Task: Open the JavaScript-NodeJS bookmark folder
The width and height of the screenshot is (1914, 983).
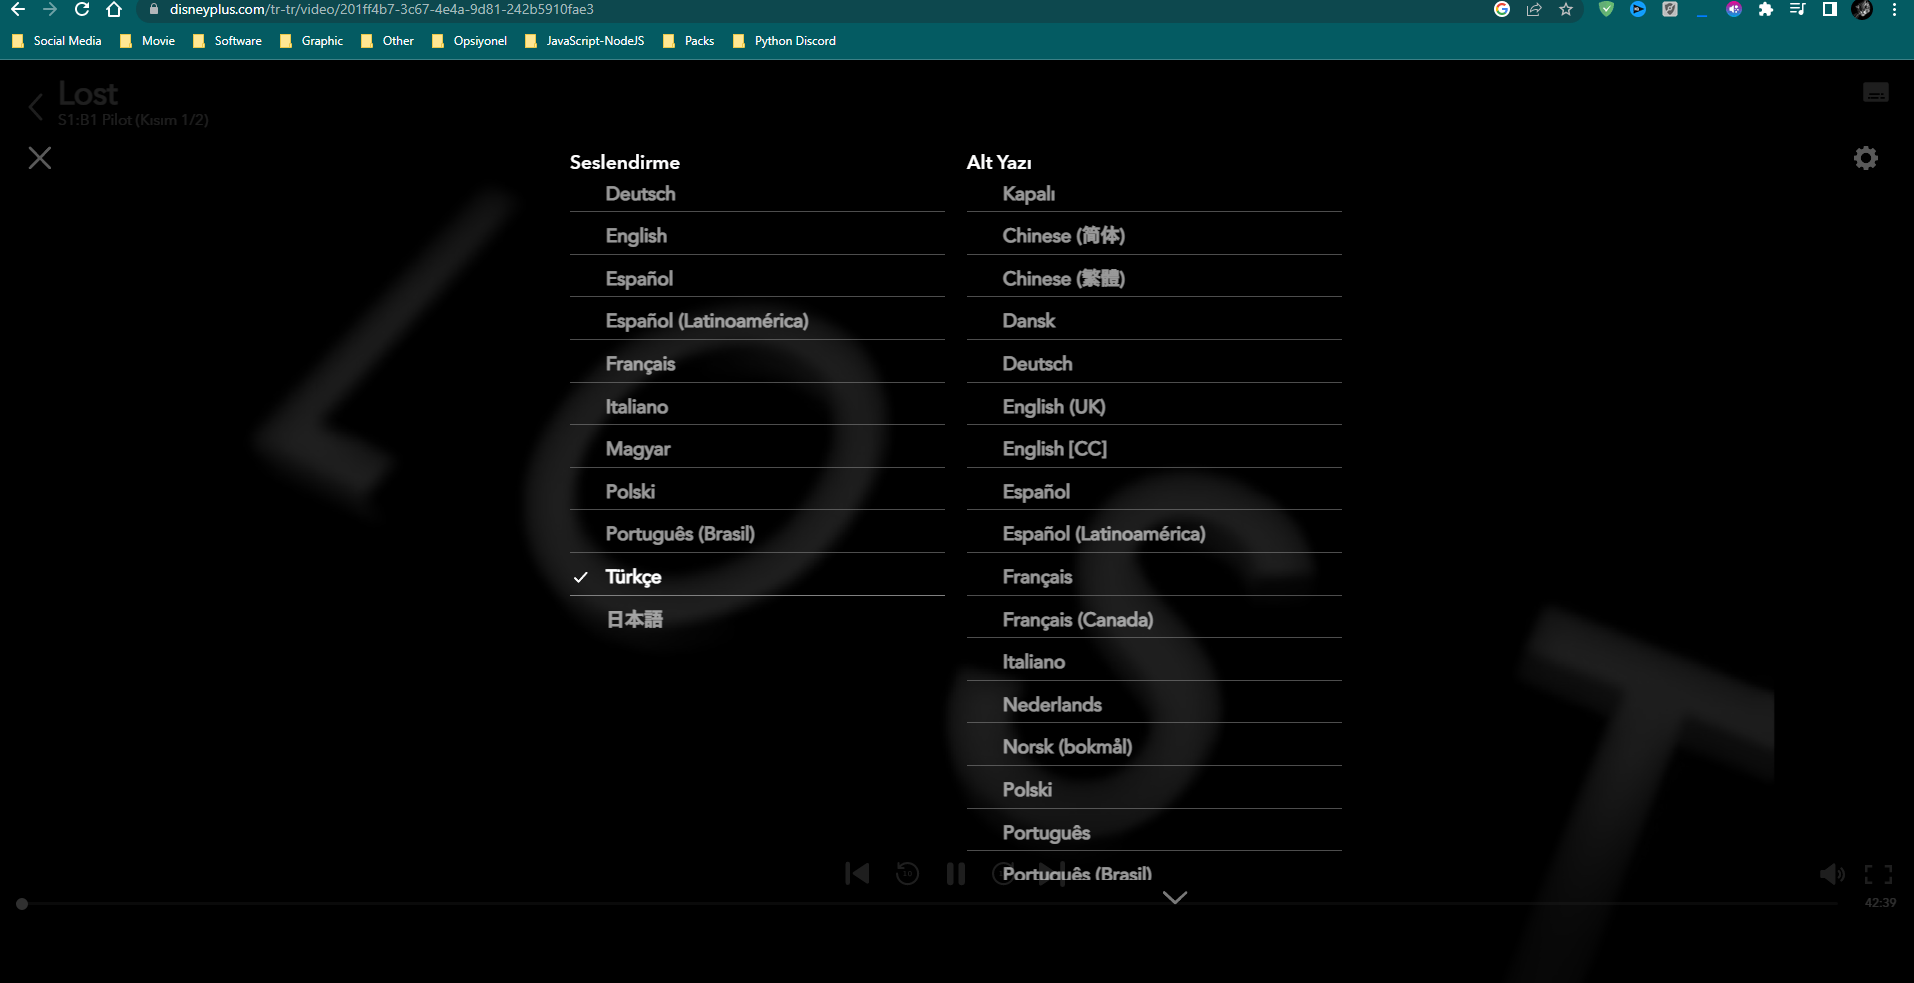Action: point(585,41)
